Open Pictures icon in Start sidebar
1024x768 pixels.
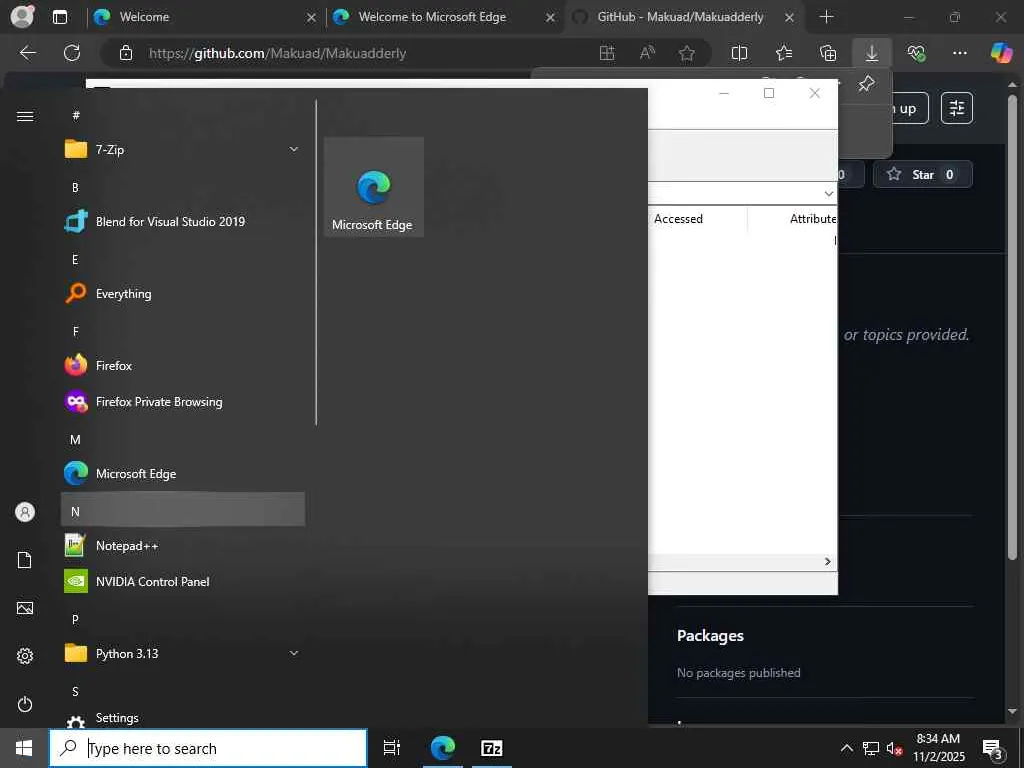(25, 608)
